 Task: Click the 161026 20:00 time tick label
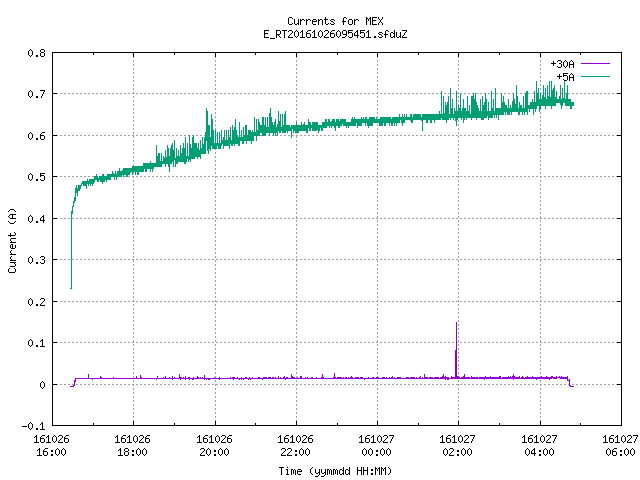[214, 446]
